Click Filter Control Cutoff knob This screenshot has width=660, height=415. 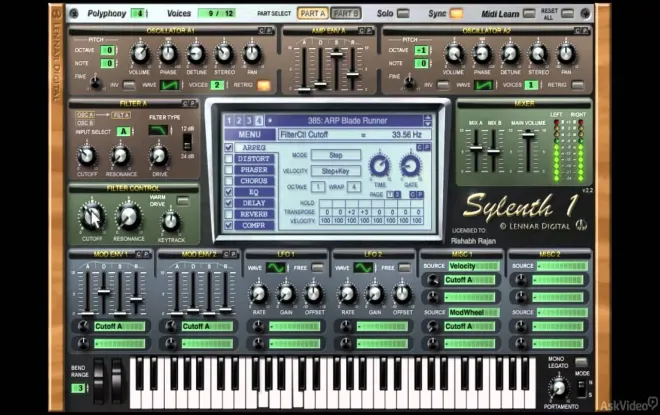pos(92,217)
